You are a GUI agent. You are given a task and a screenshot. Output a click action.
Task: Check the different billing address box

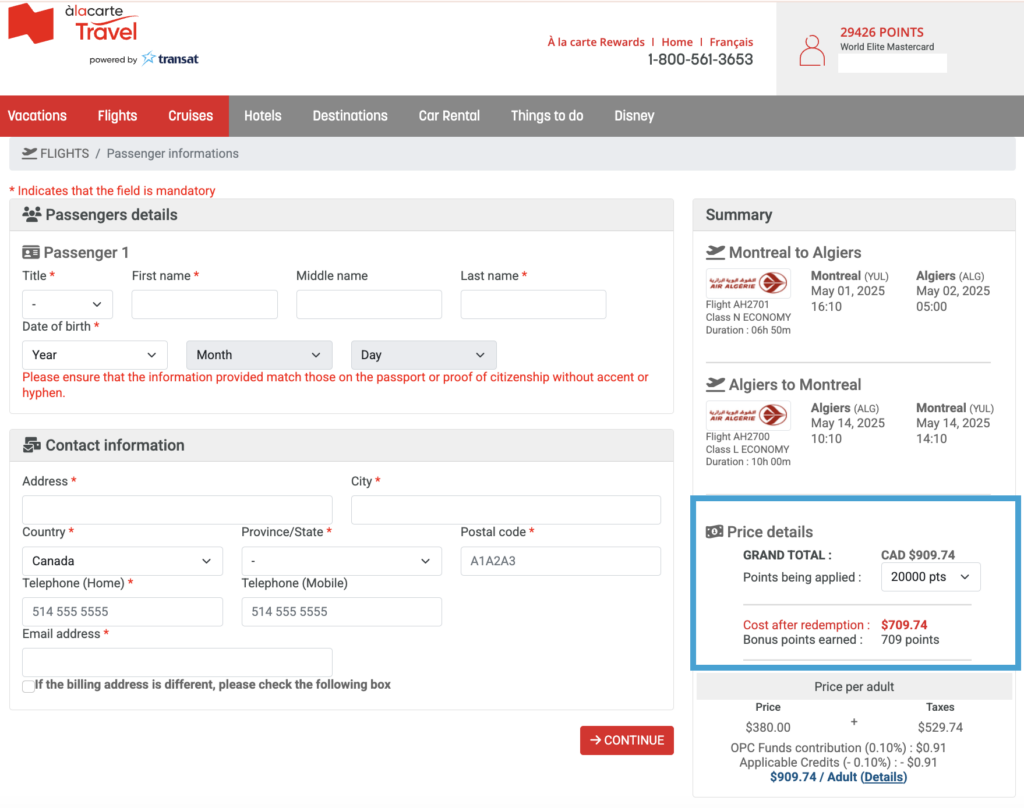tap(28, 686)
